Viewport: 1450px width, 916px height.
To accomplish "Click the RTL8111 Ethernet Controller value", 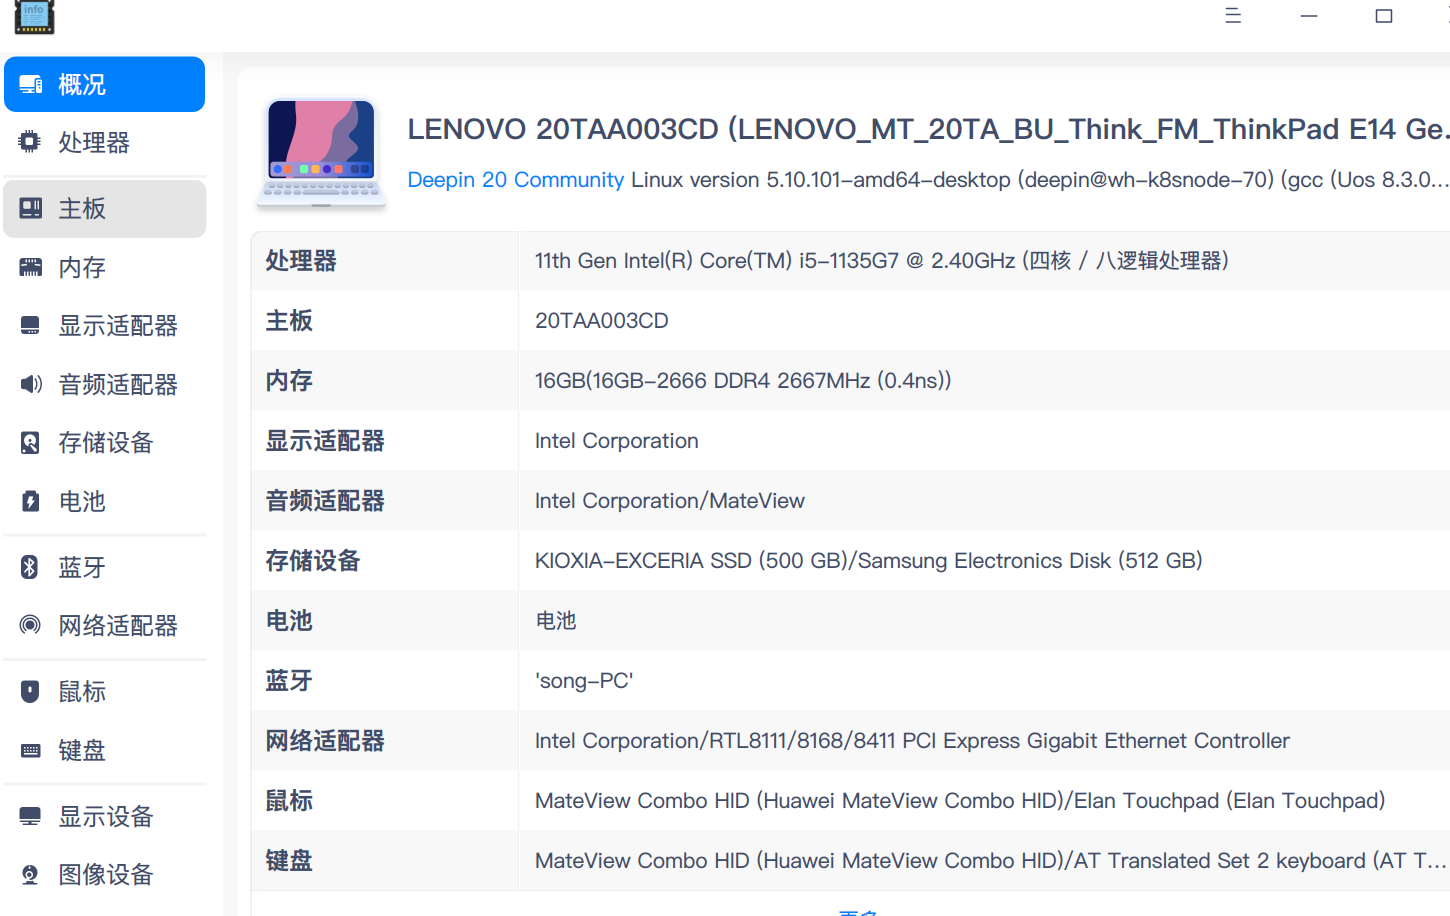I will coord(912,741).
